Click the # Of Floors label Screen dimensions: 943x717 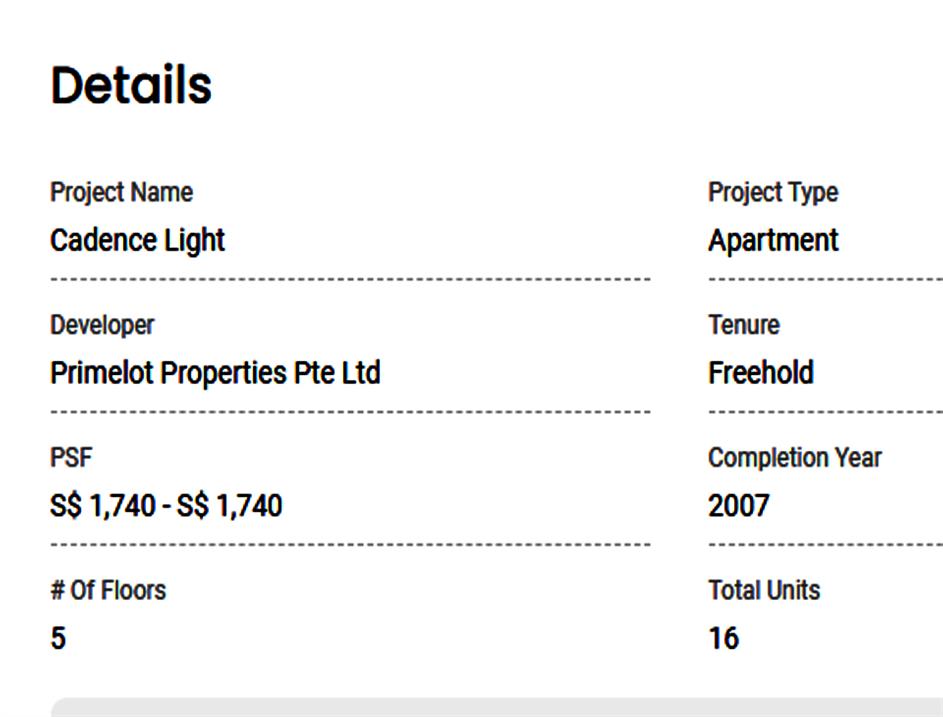tap(108, 590)
